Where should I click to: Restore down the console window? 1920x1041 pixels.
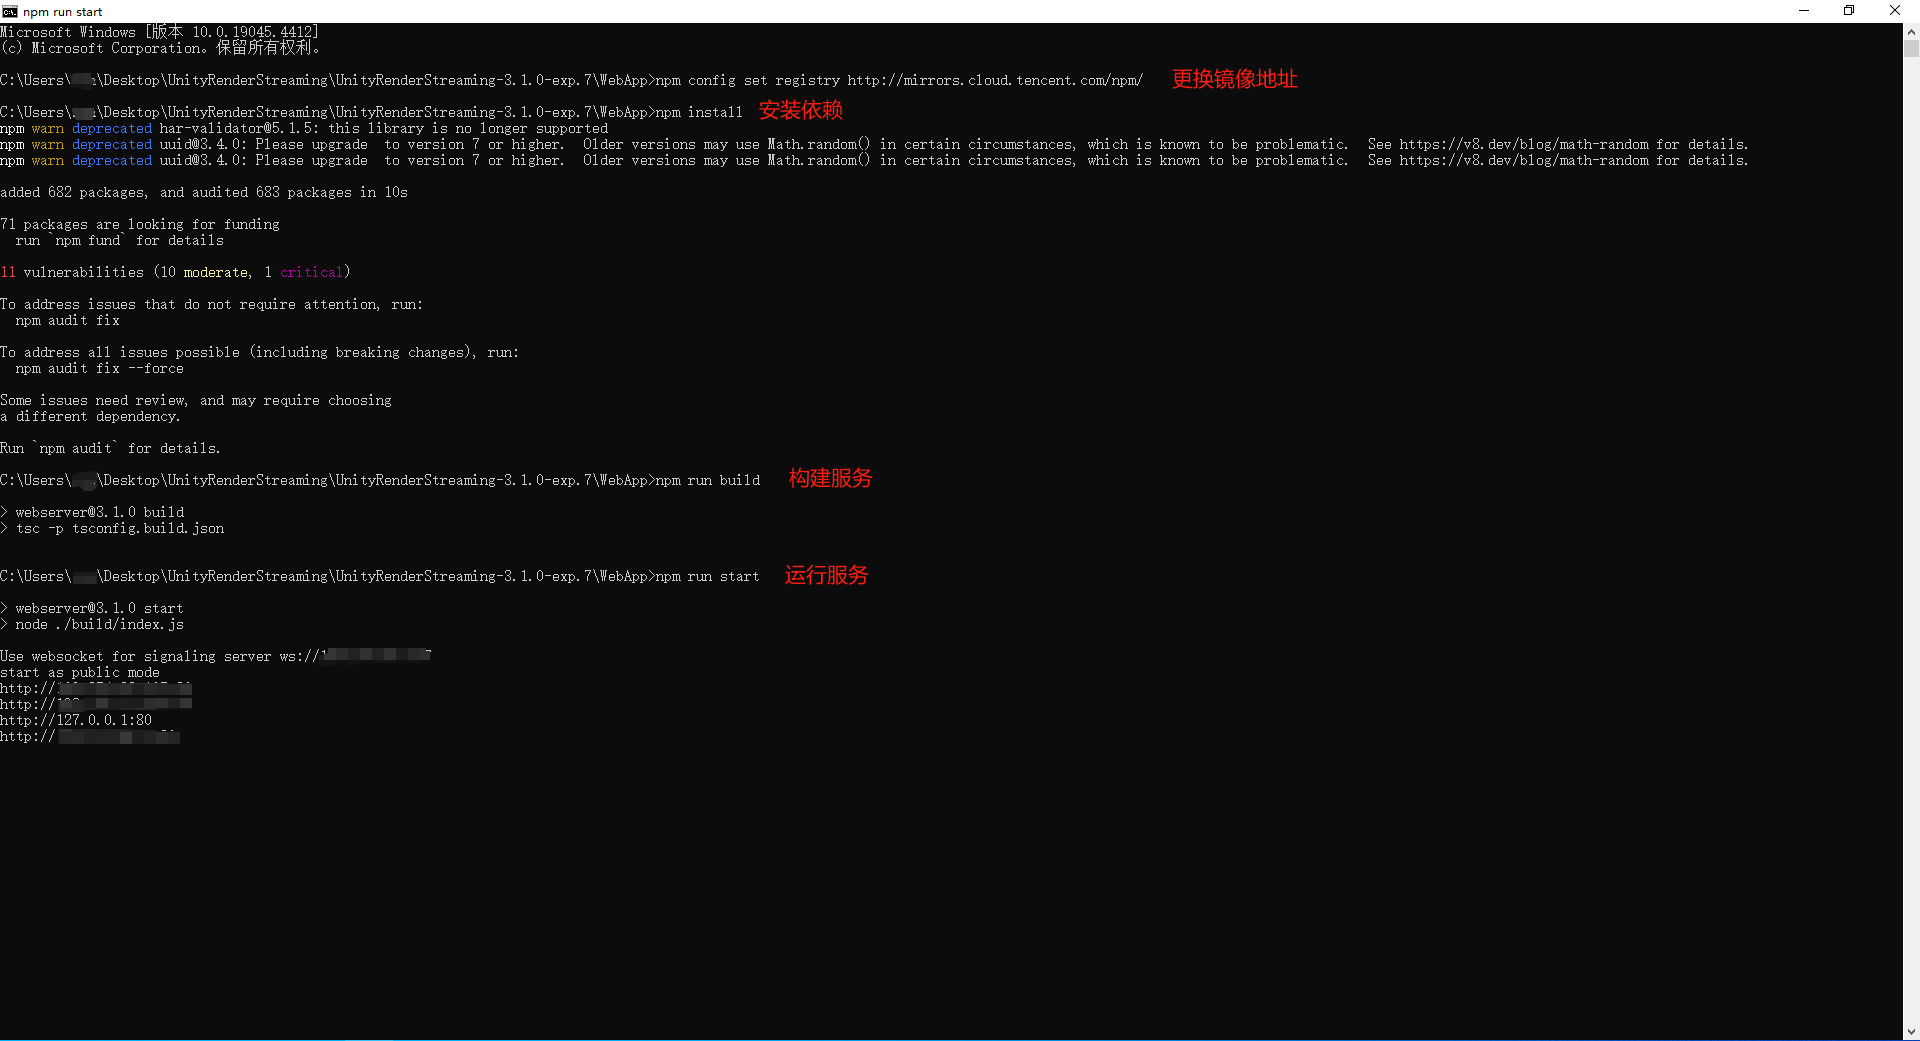[x=1849, y=11]
